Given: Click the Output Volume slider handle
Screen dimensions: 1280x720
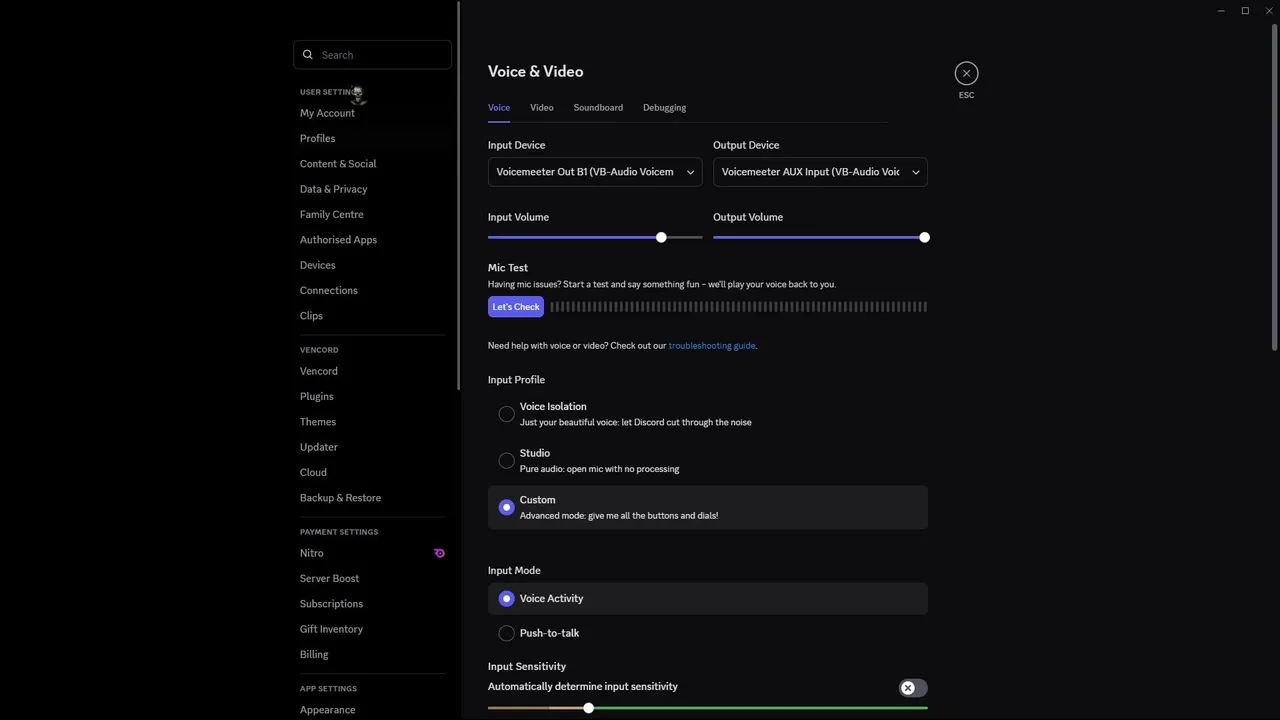Looking at the screenshot, I should coord(924,238).
